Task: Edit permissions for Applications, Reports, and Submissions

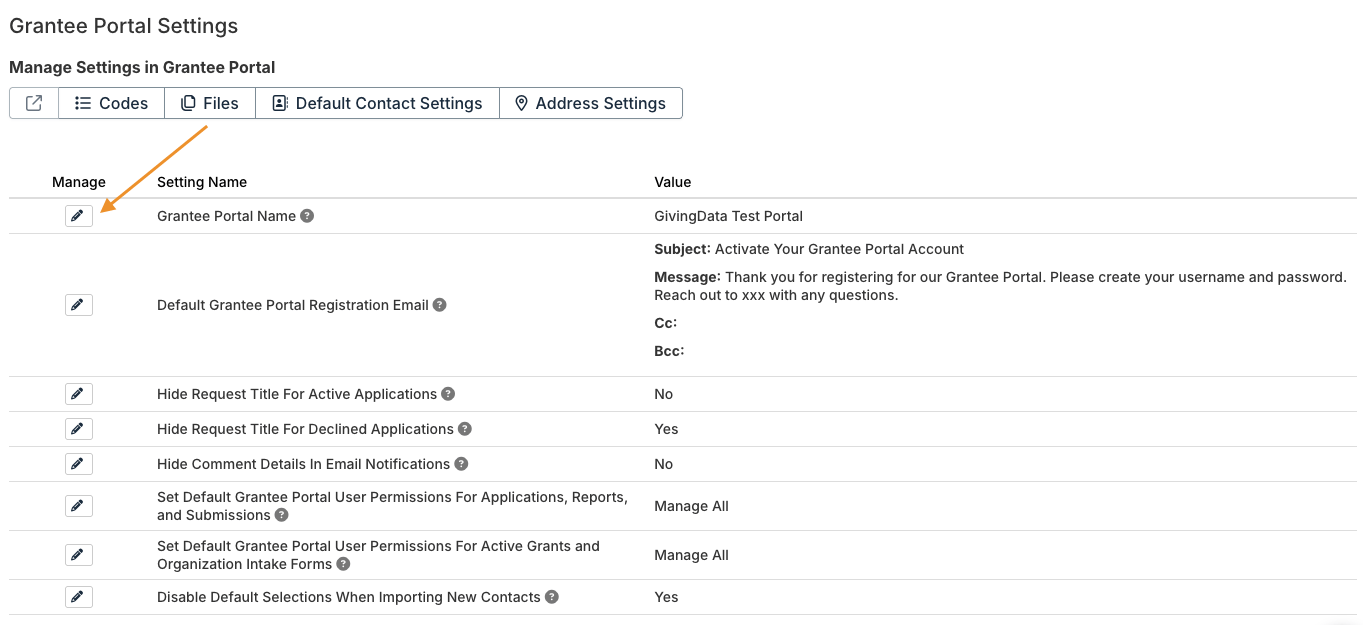Action: click(x=78, y=505)
